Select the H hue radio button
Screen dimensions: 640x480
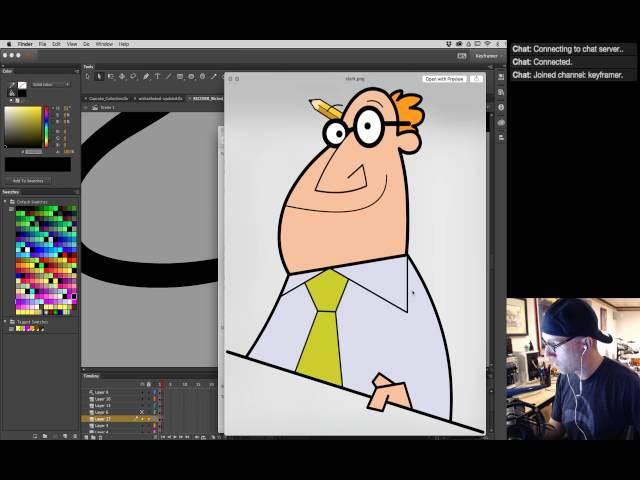53,109
